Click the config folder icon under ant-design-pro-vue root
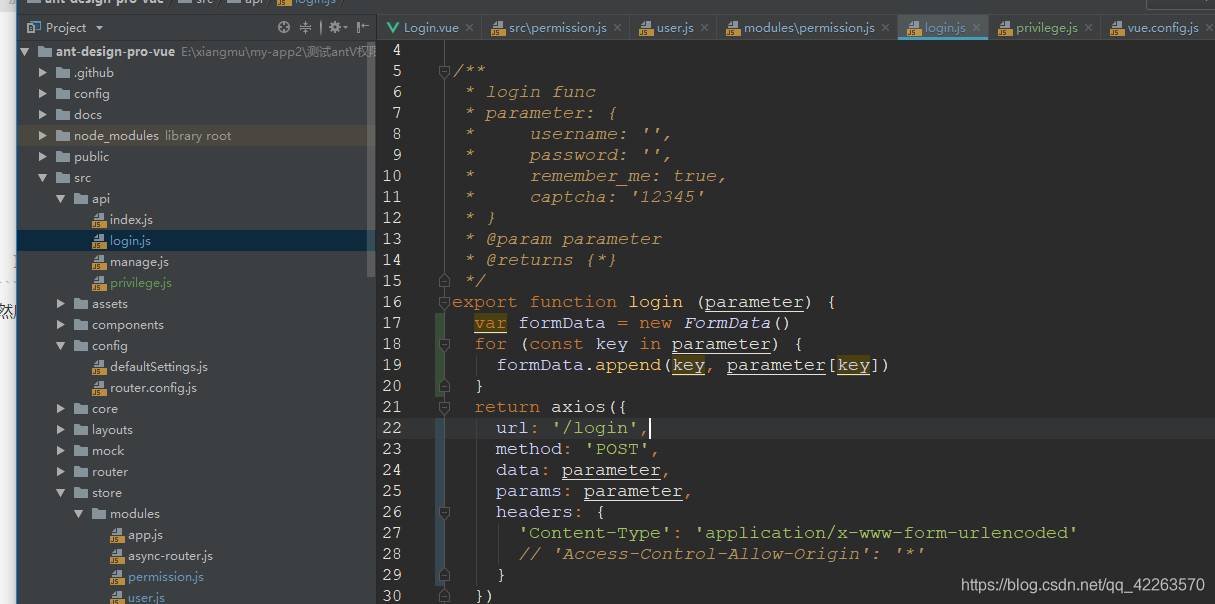The height and width of the screenshot is (604, 1215). [63, 93]
